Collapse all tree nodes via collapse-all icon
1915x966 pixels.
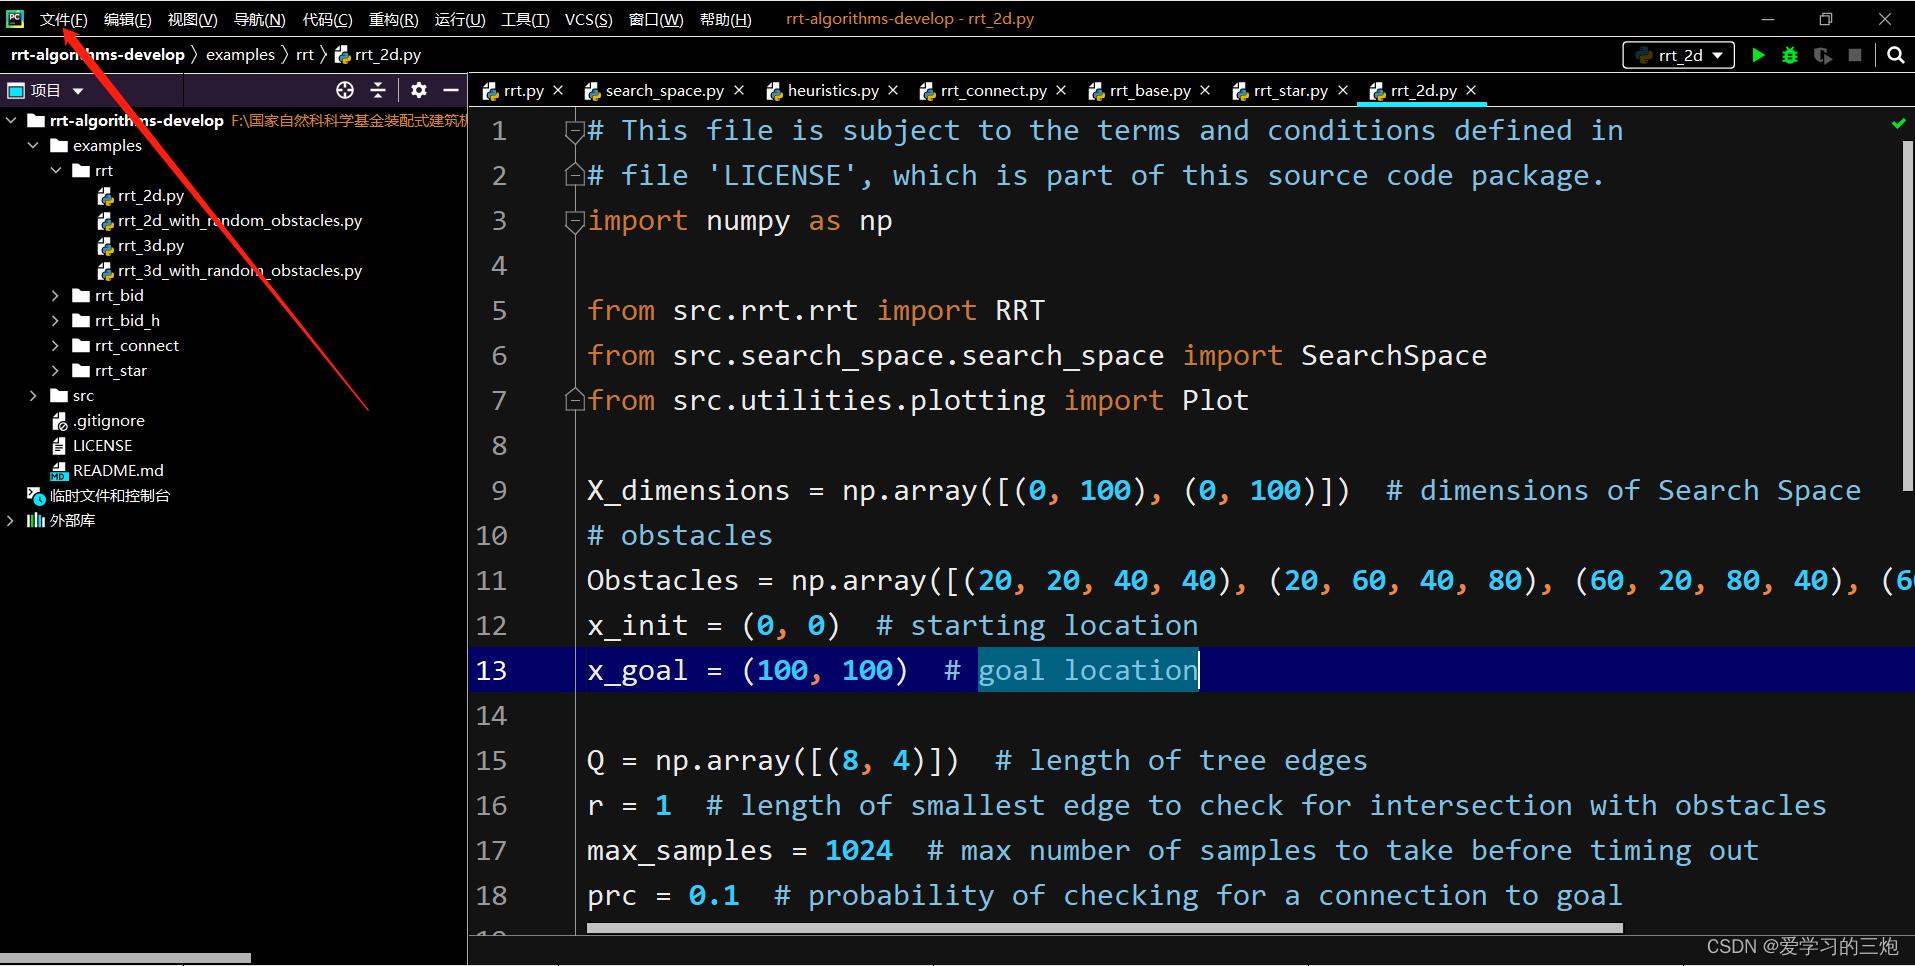(379, 90)
